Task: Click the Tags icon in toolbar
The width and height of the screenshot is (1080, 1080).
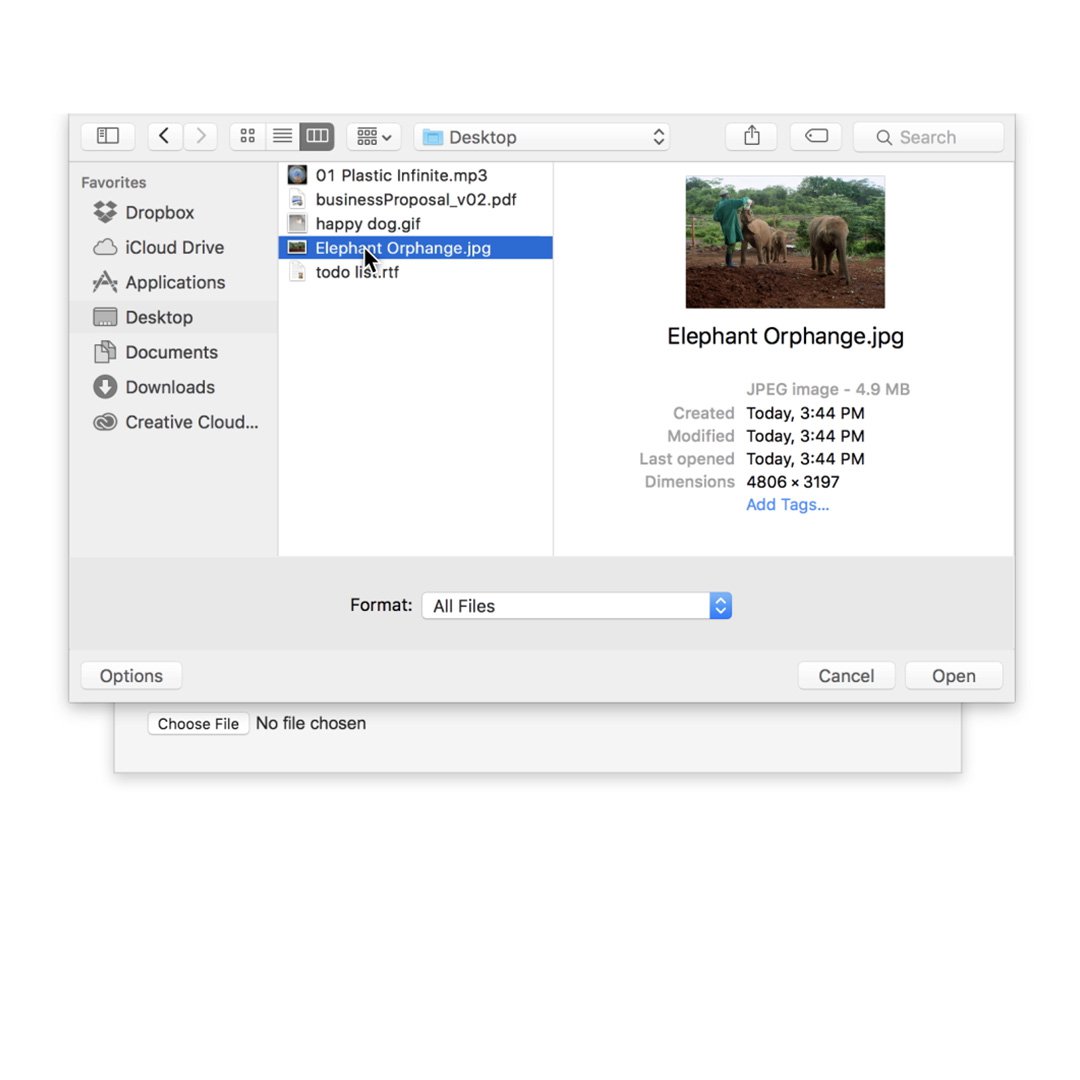Action: (x=816, y=136)
